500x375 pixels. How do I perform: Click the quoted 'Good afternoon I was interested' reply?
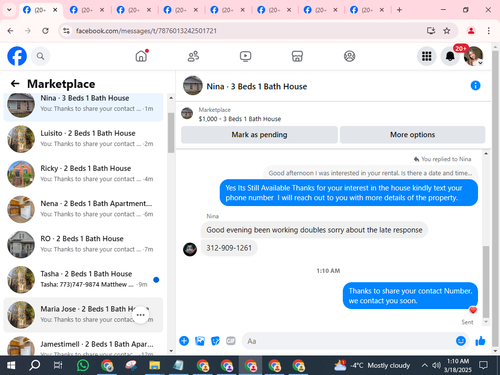click(370, 173)
